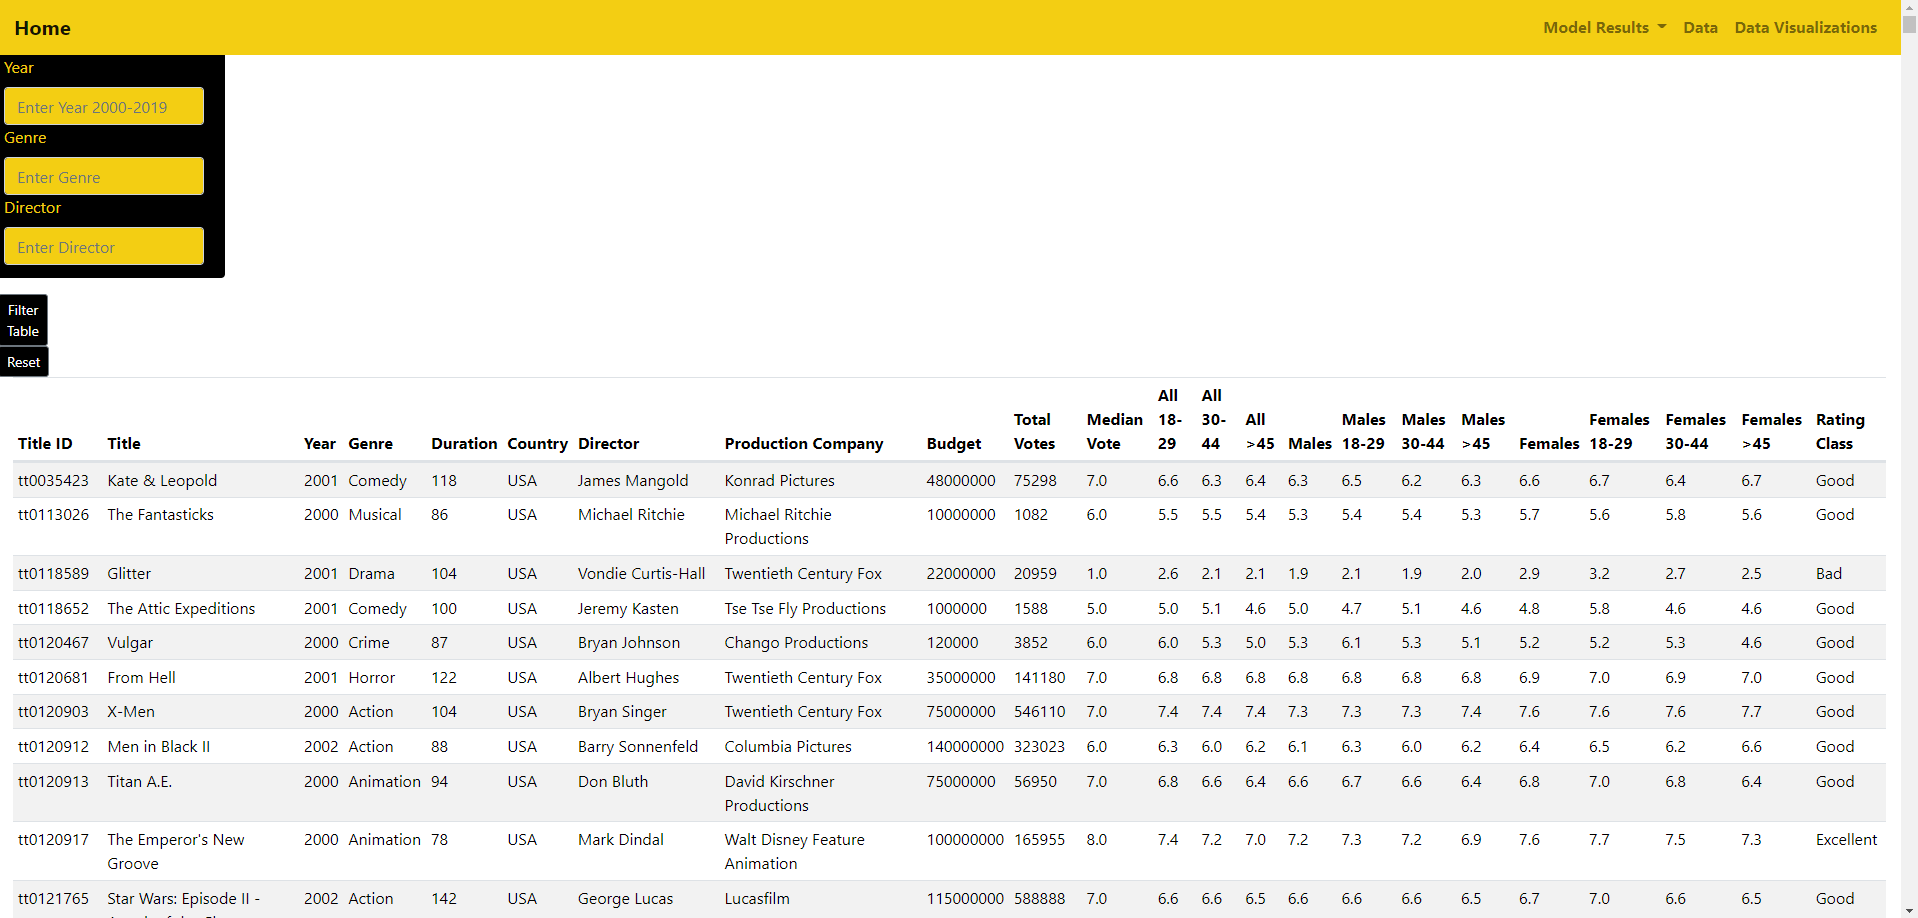
Task: Select the Musical genre cell
Action: [375, 514]
